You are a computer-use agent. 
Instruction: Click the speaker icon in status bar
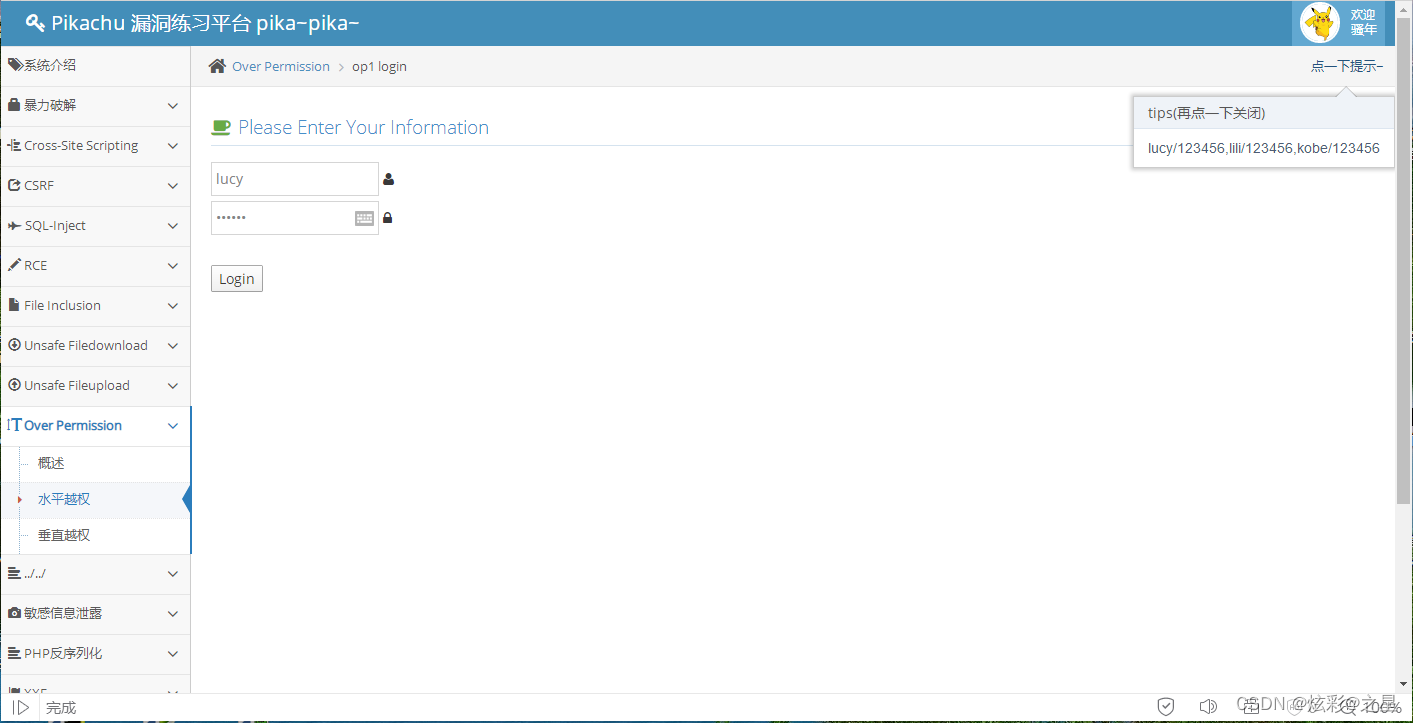[x=1207, y=707]
